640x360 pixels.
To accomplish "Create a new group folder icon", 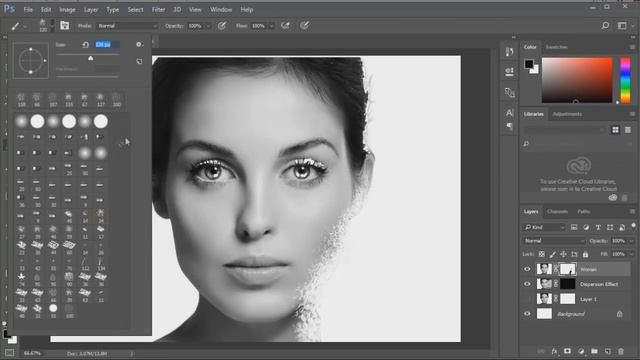I will click(x=594, y=351).
